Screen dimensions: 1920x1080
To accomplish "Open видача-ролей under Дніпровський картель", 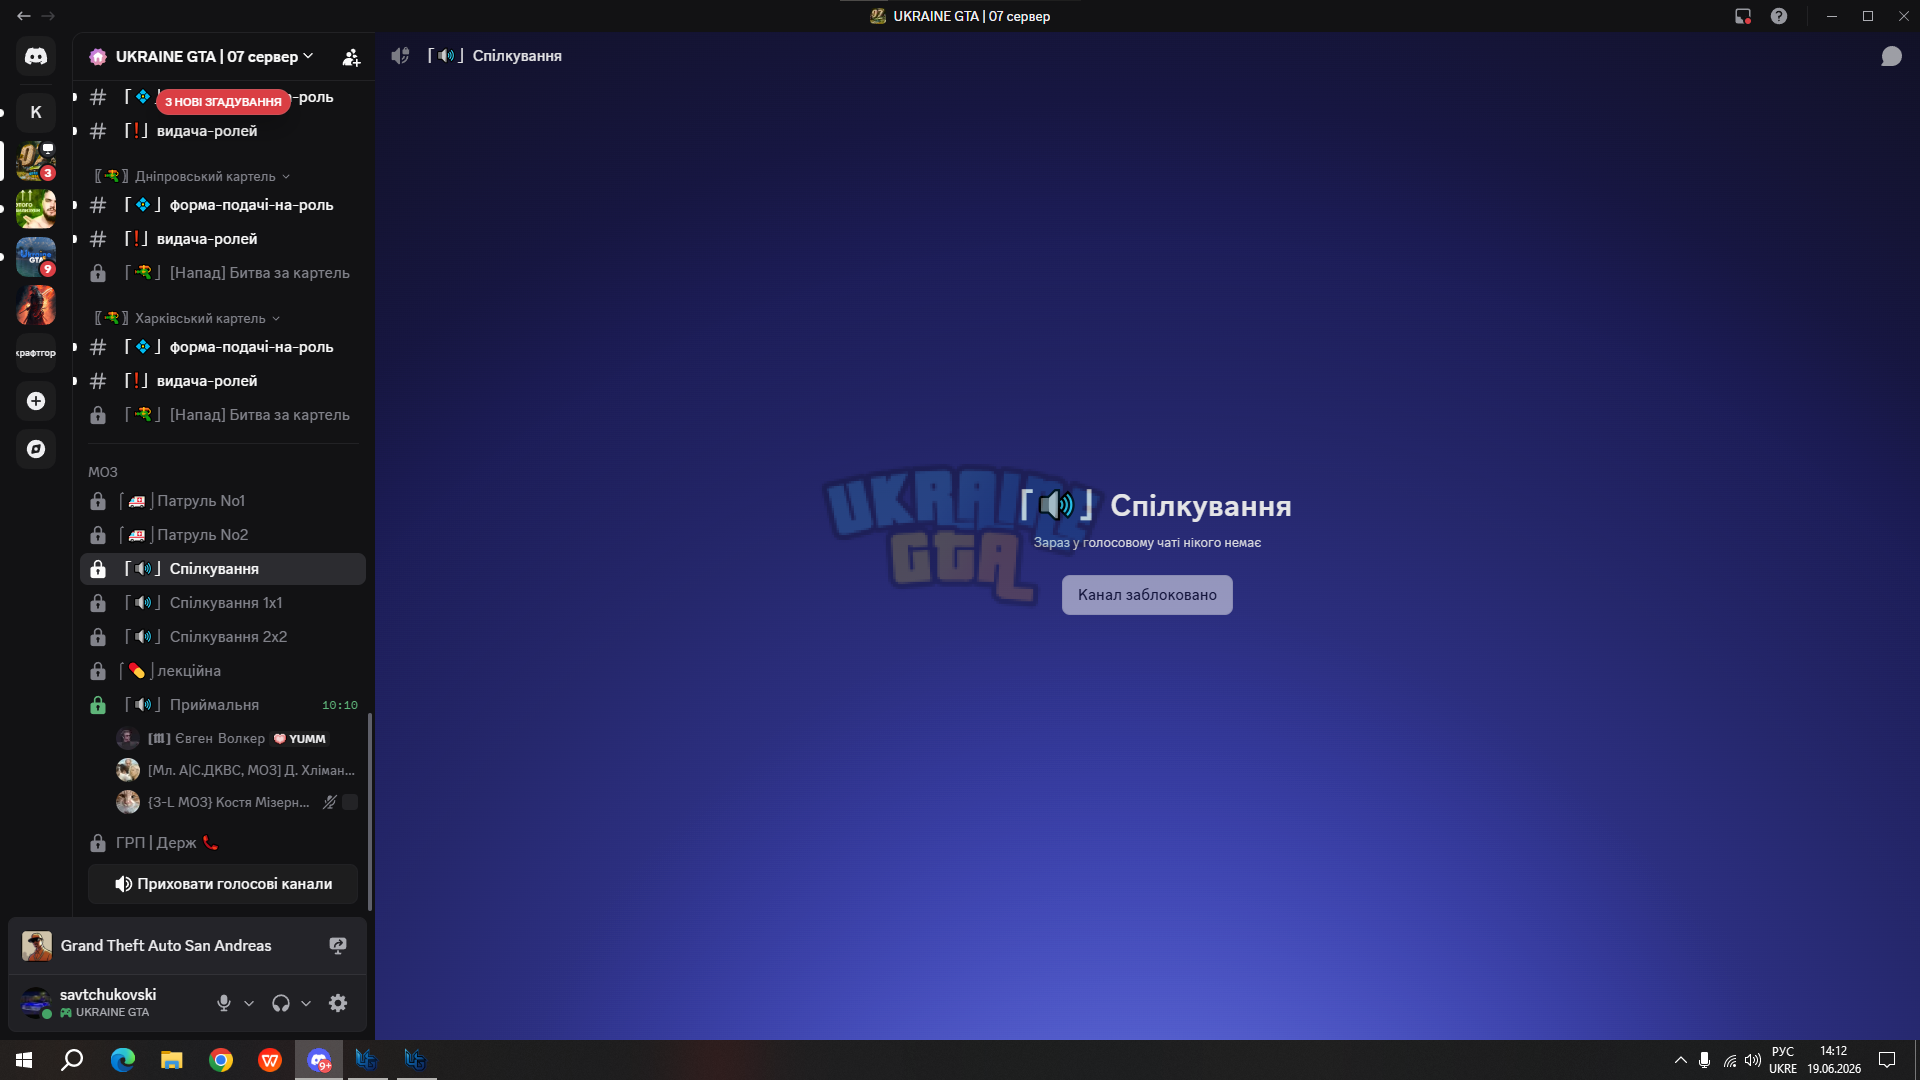I will (x=223, y=239).
